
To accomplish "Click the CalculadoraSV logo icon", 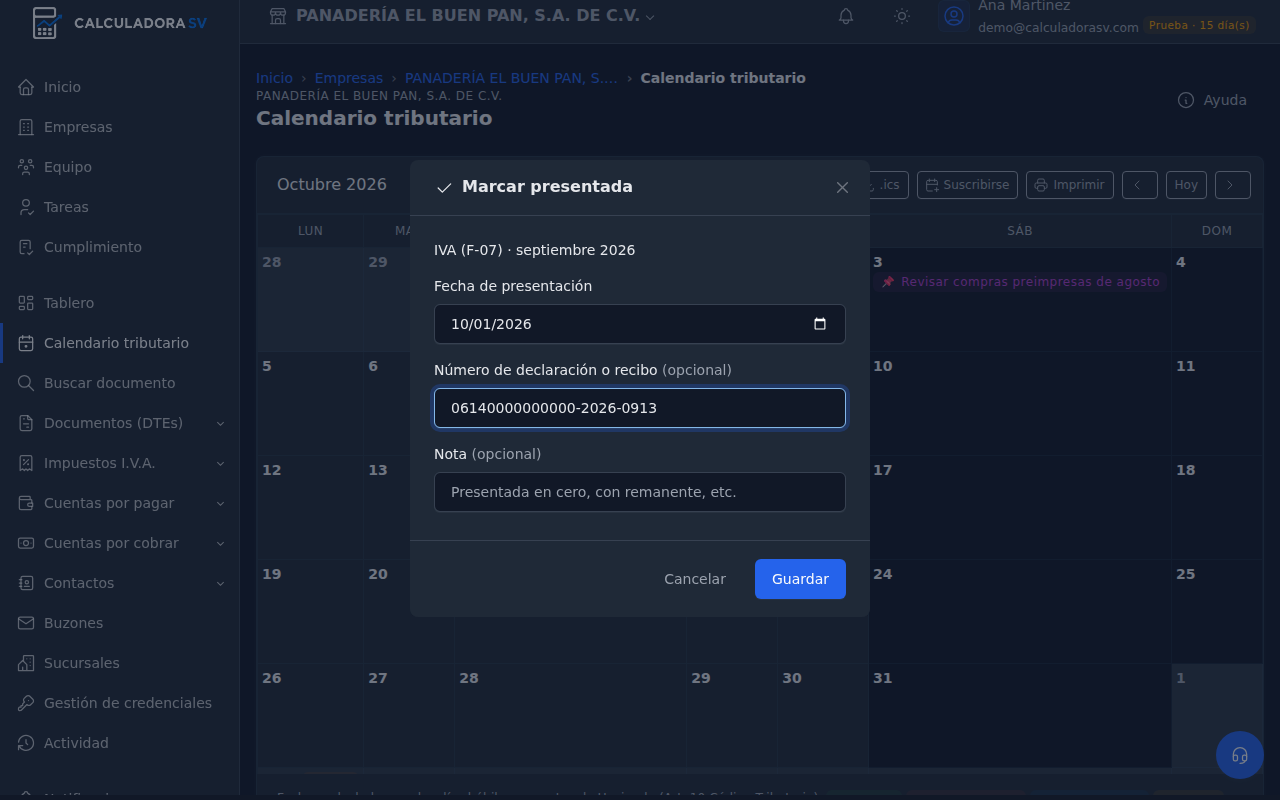I will pos(44,22).
